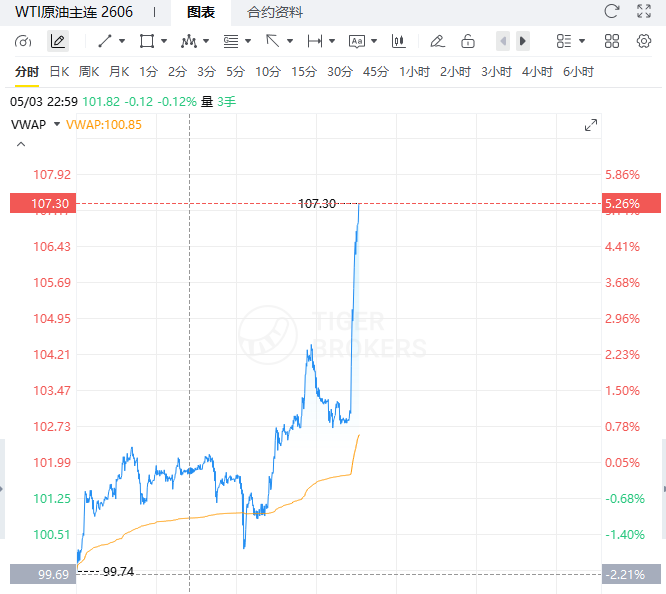Screen dimensions: 666x594
Task: Toggle the drawing pencil tool button
Action: point(58,41)
